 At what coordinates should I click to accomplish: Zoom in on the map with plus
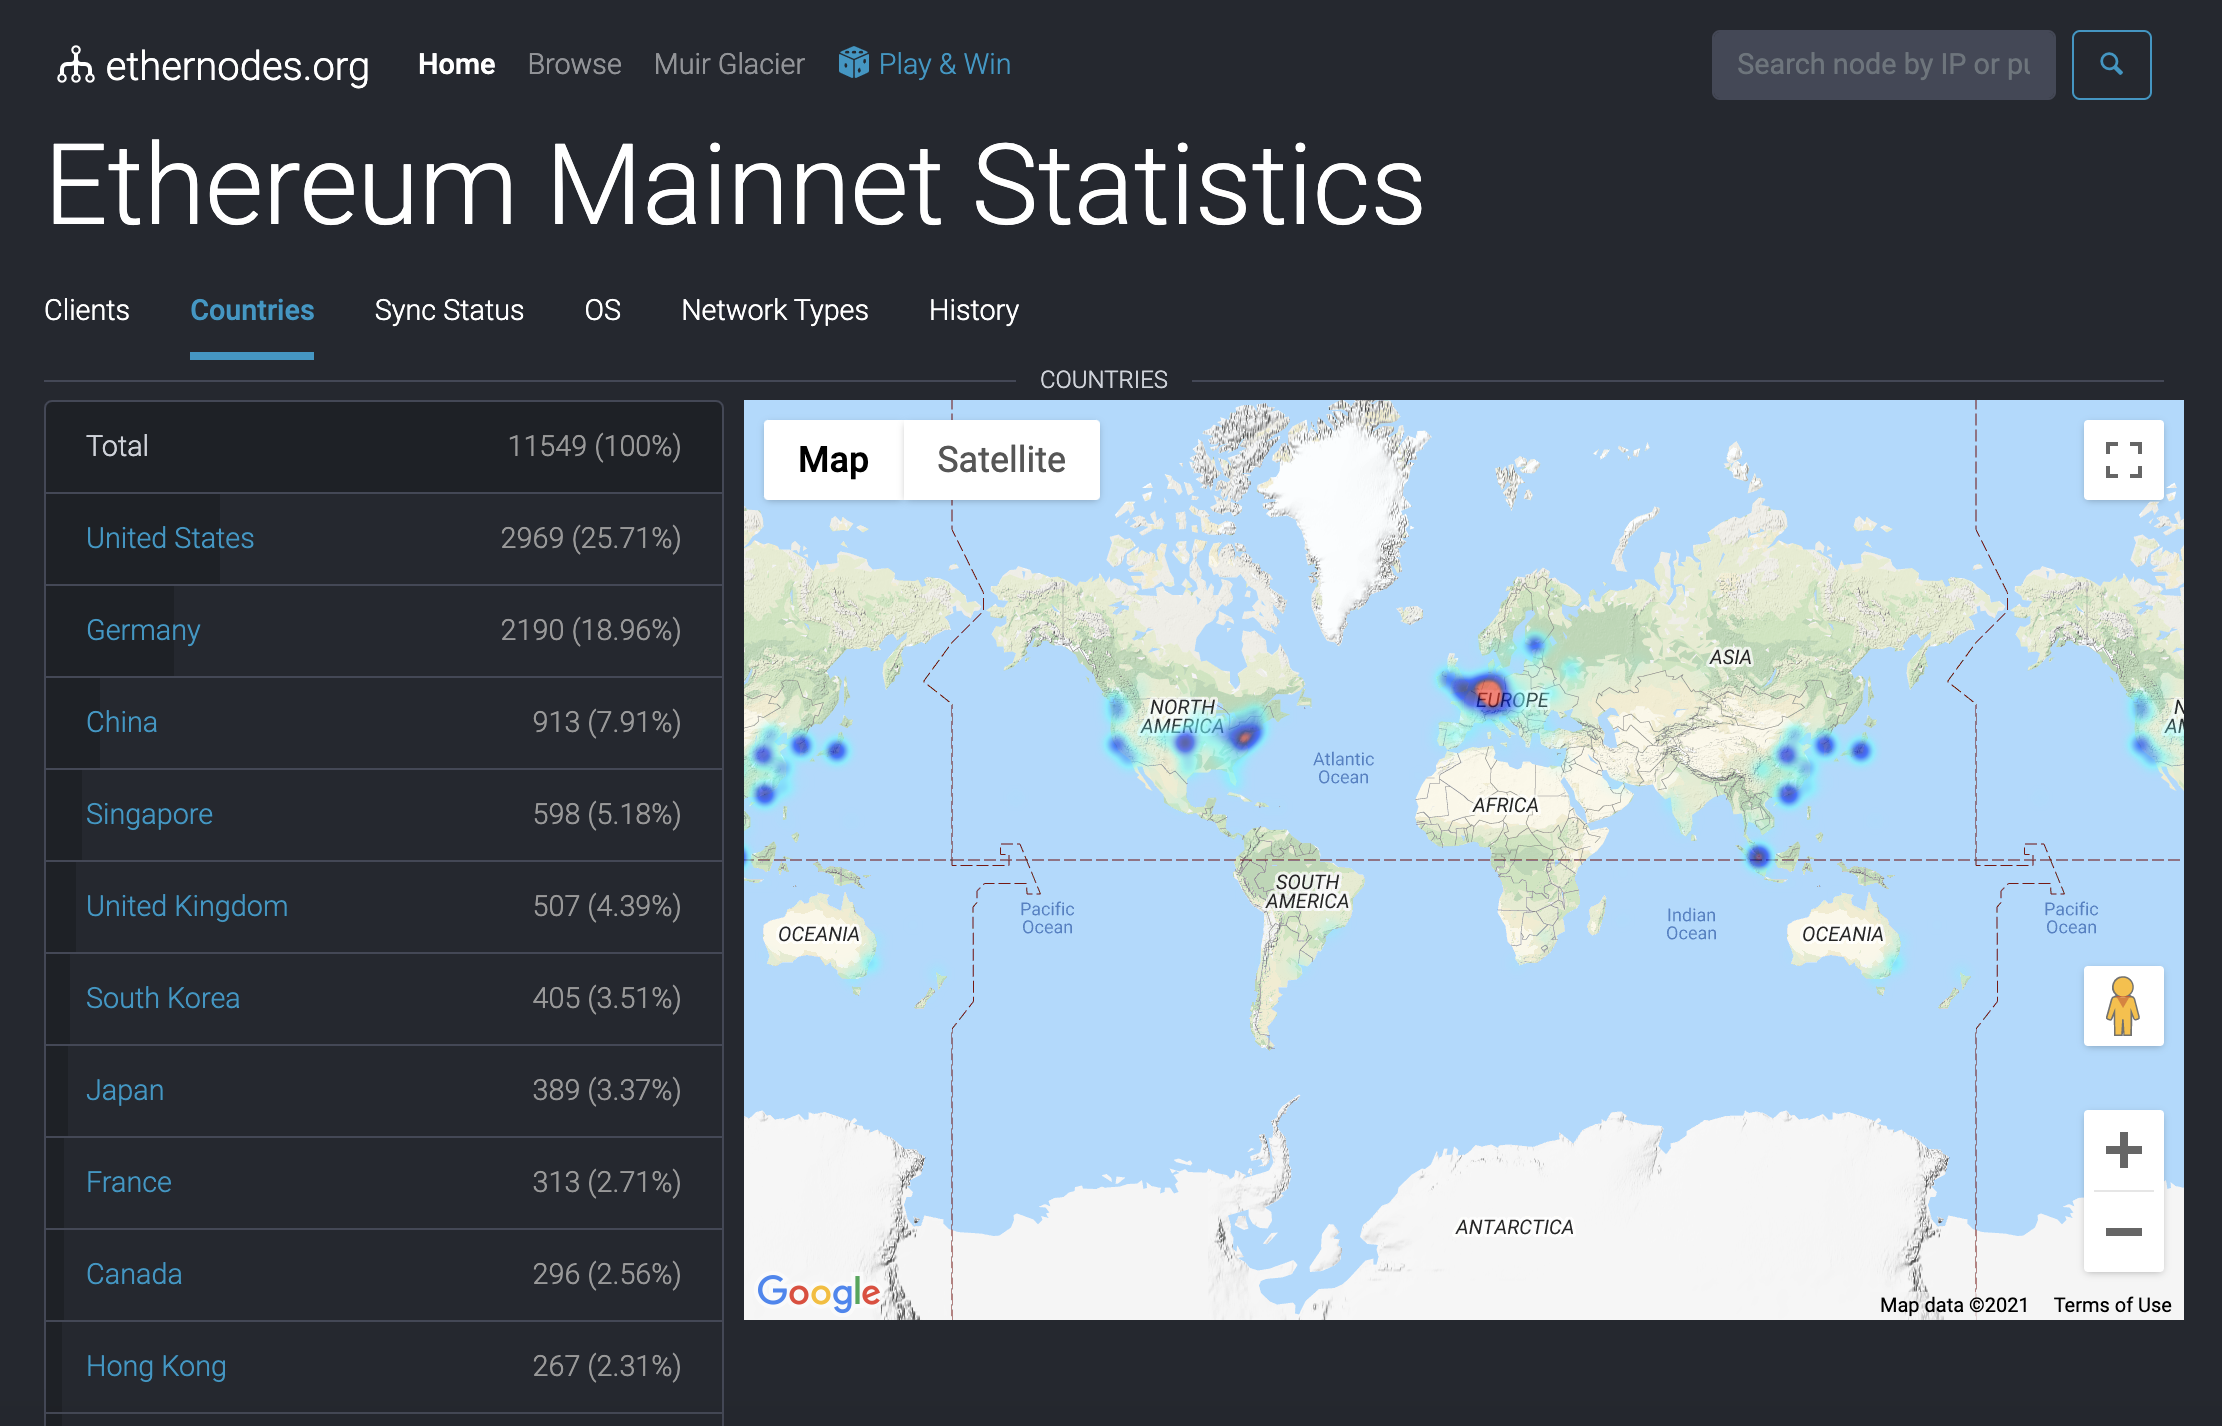[x=2123, y=1150]
